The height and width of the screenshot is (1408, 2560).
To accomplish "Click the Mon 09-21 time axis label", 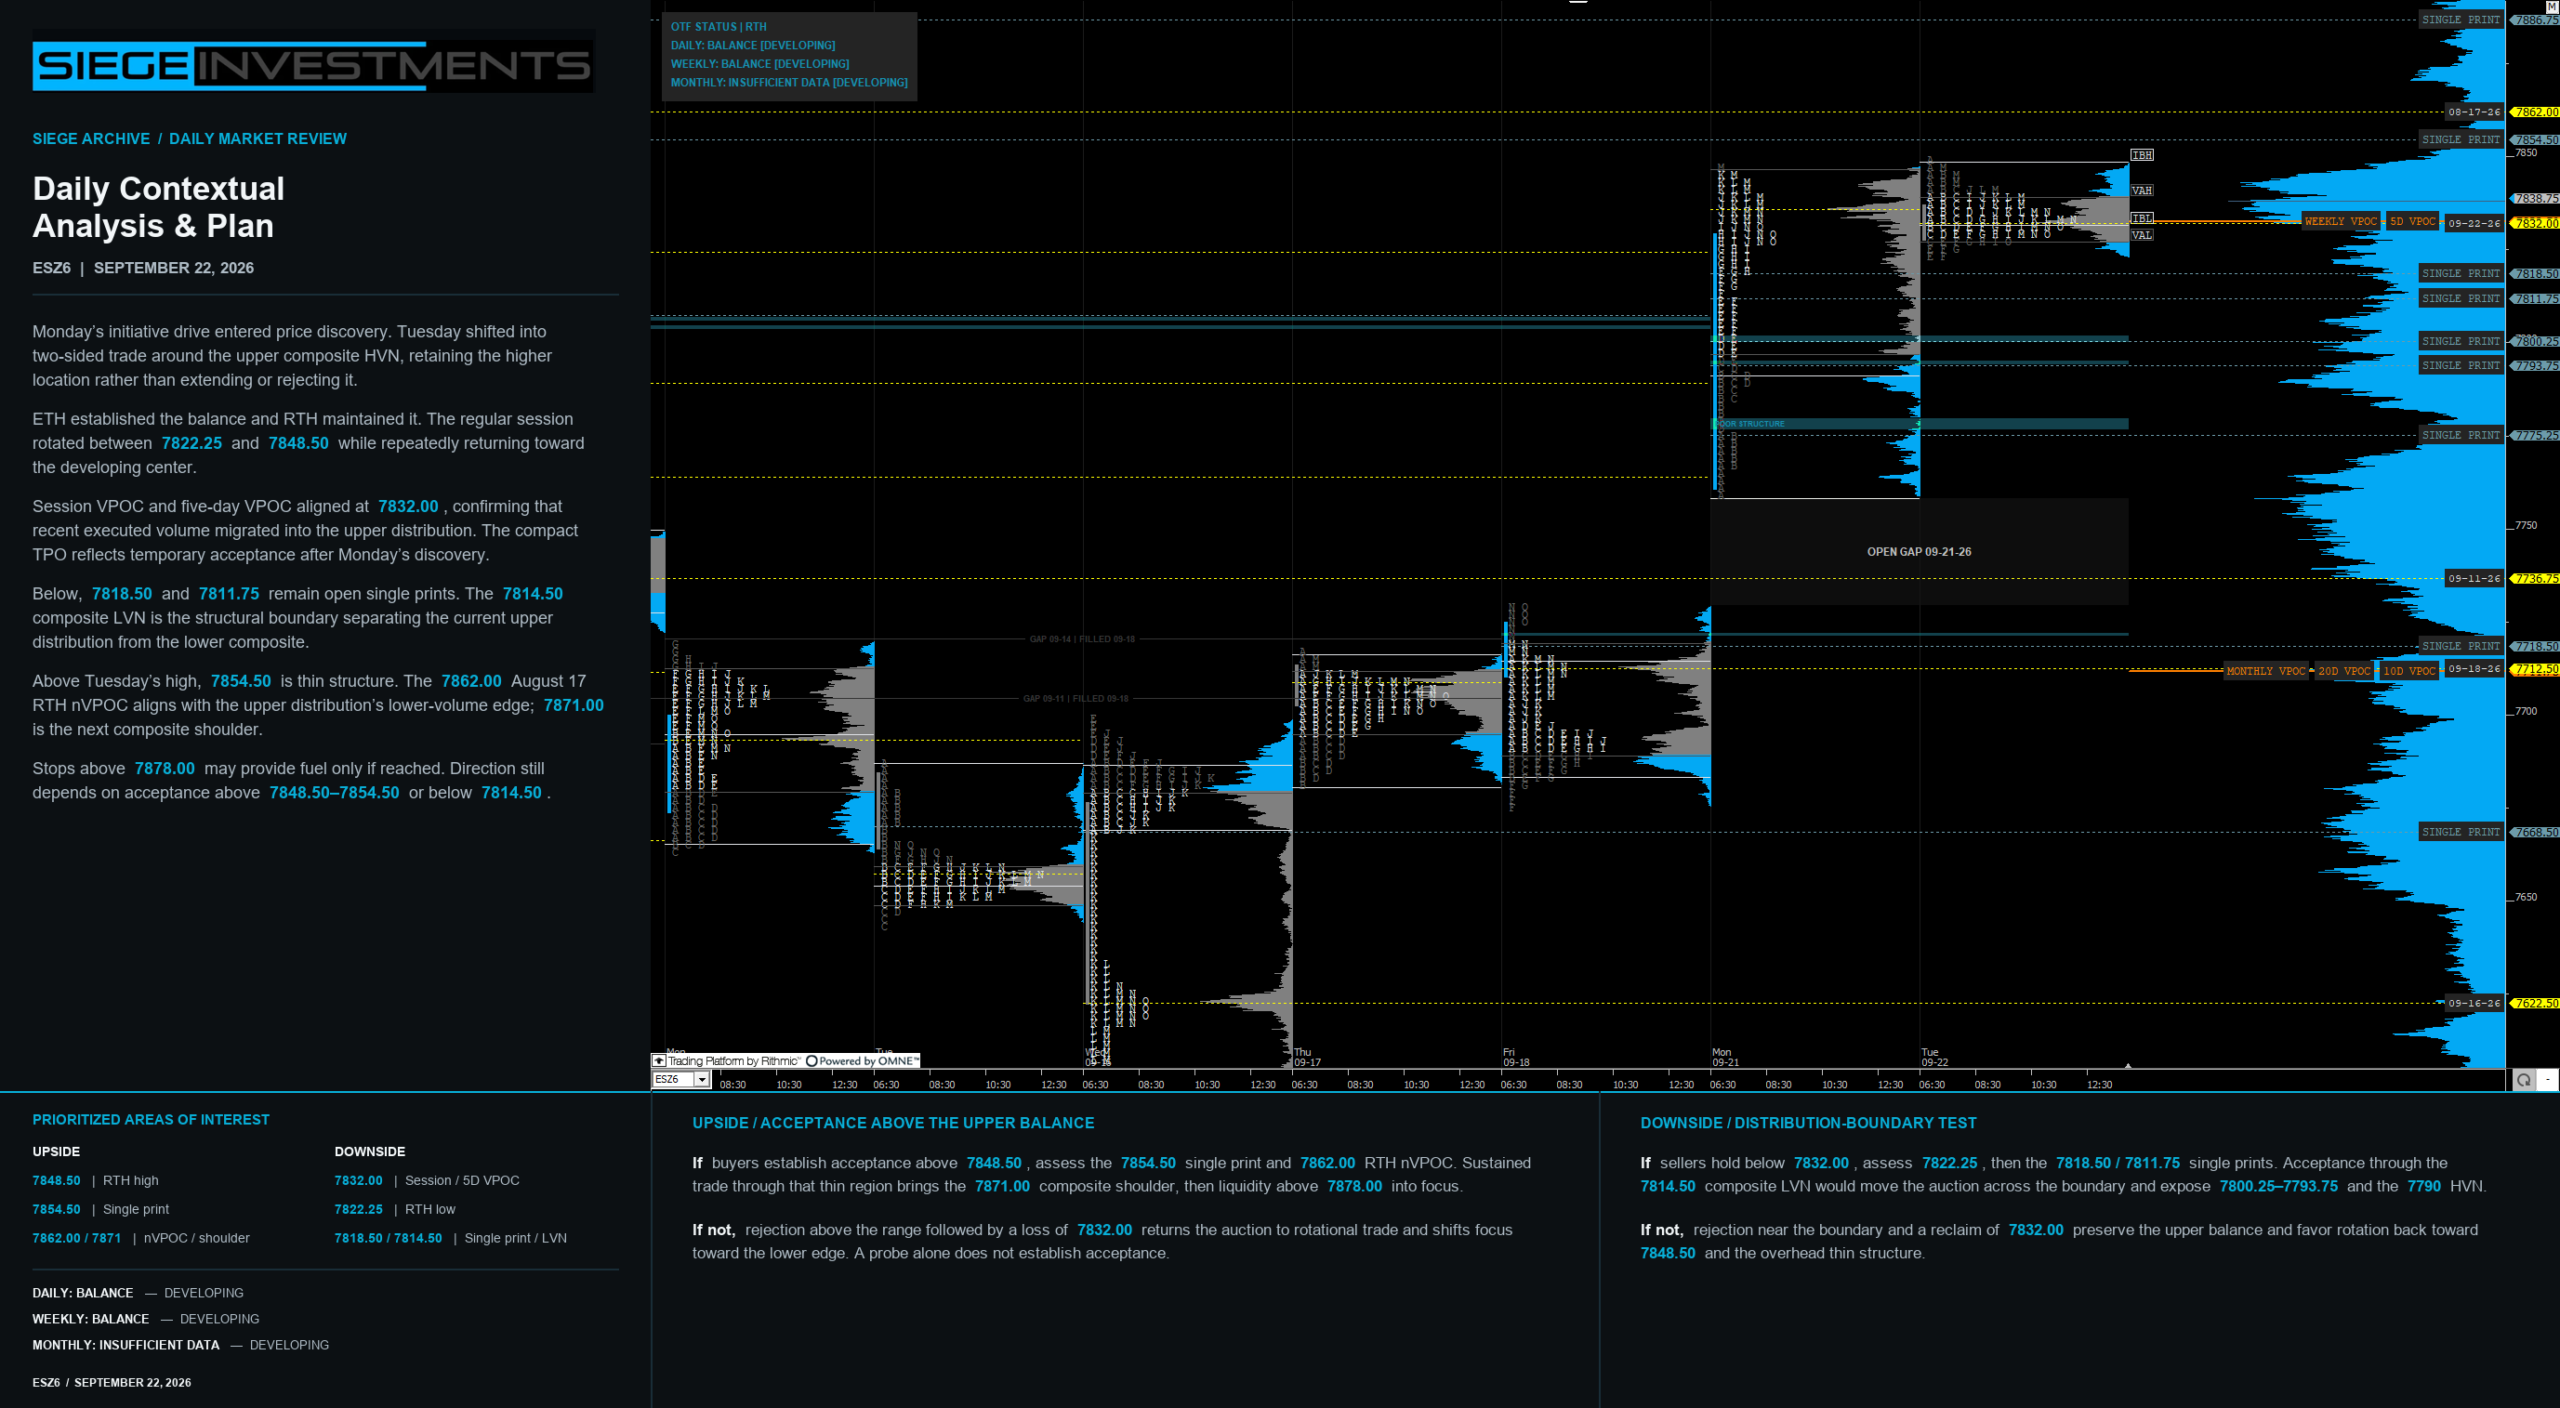I will click(x=1725, y=1057).
